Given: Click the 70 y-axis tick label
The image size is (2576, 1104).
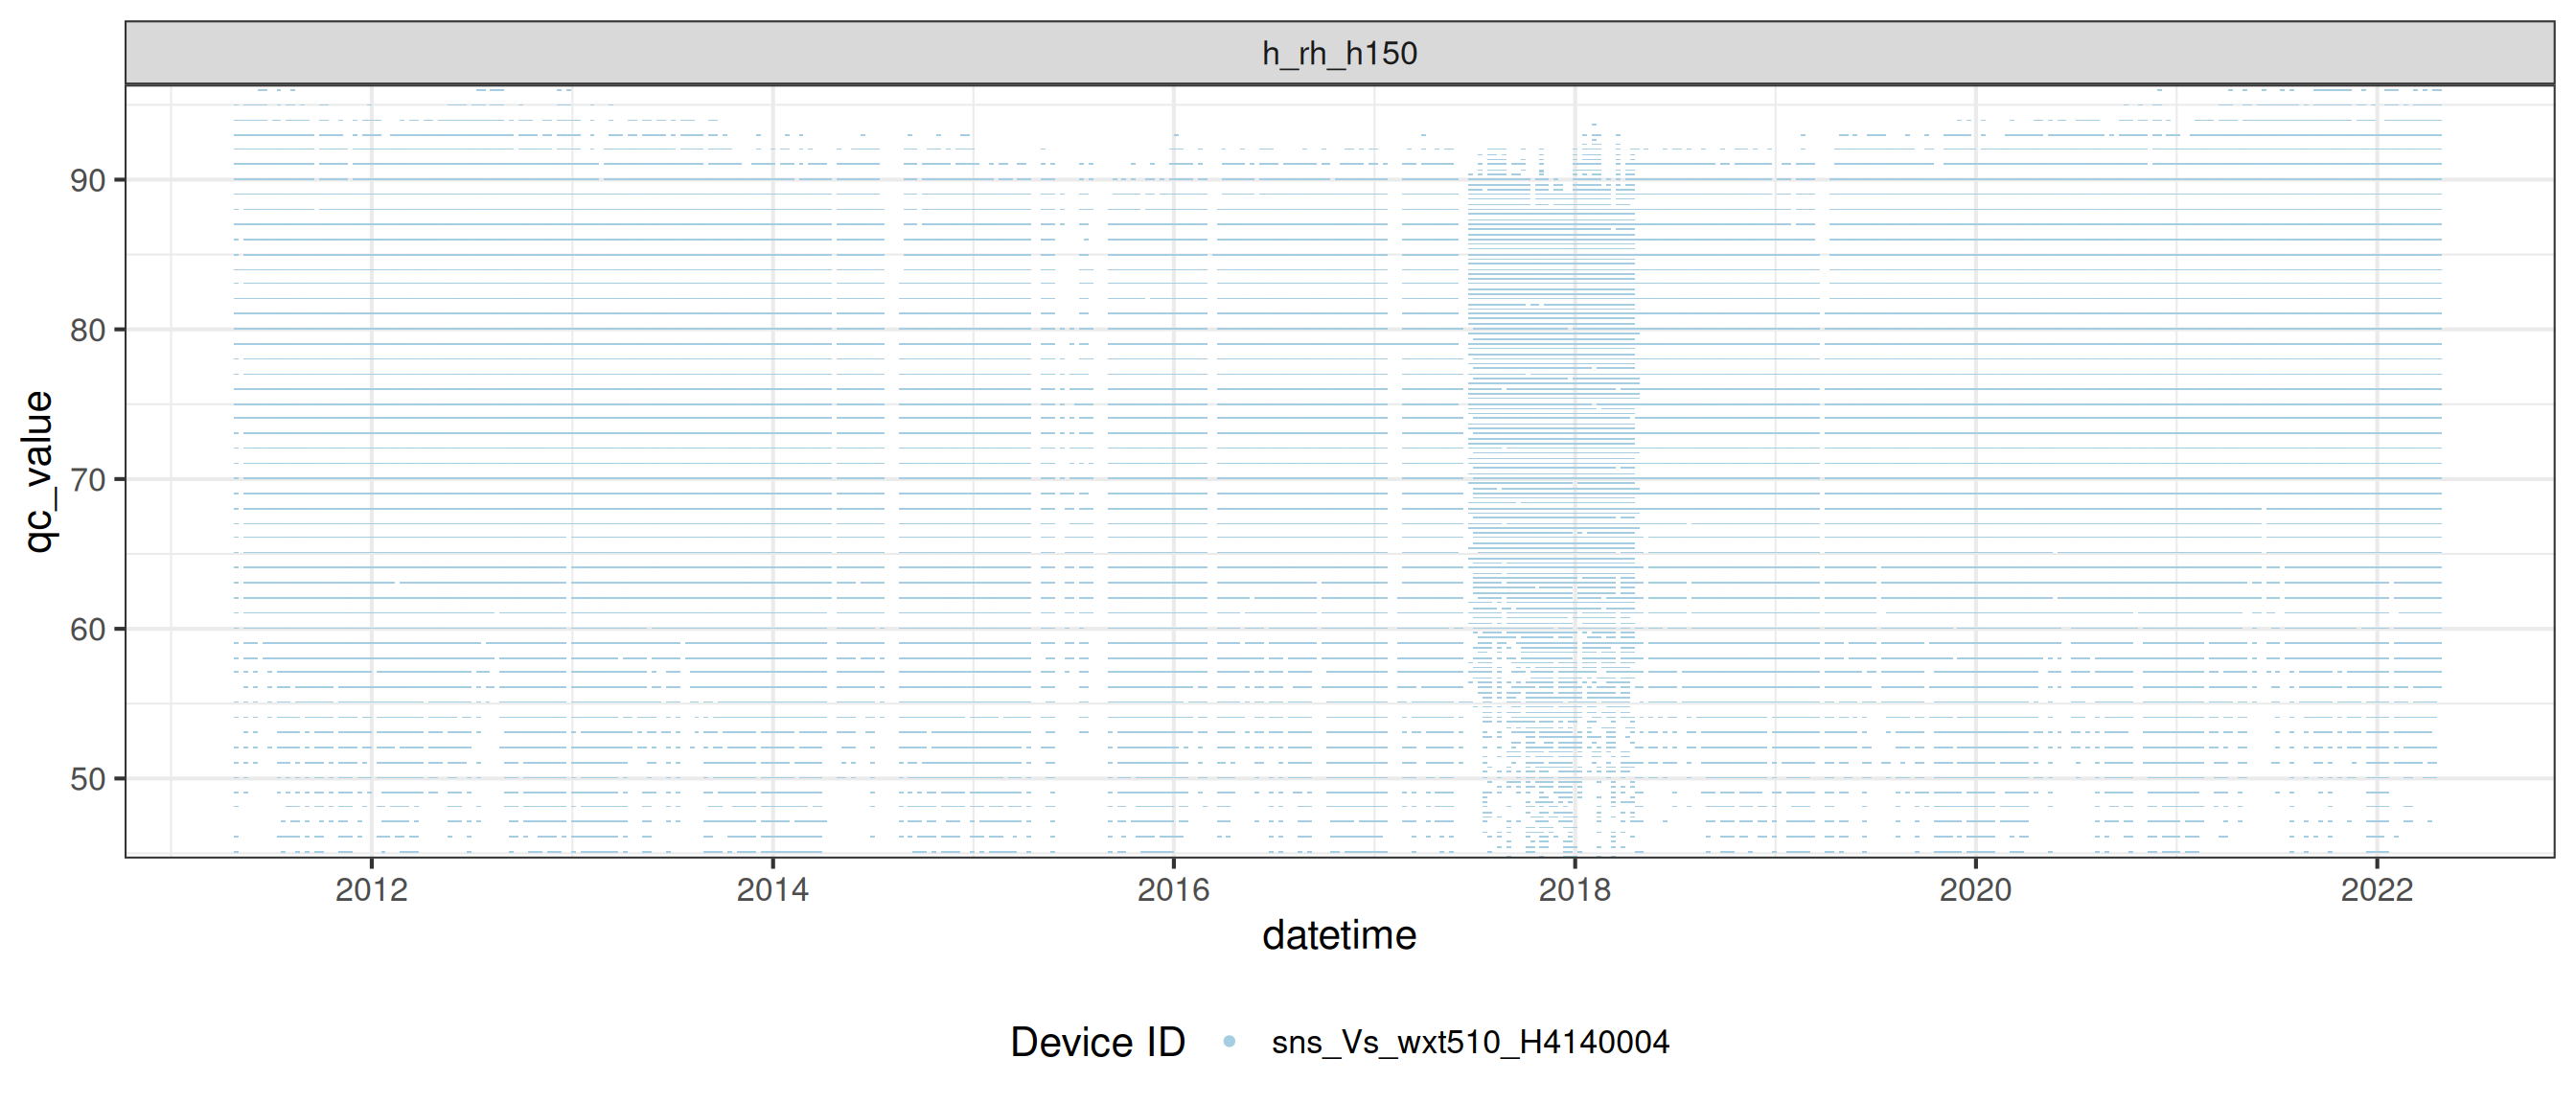Looking at the screenshot, I should (87, 480).
